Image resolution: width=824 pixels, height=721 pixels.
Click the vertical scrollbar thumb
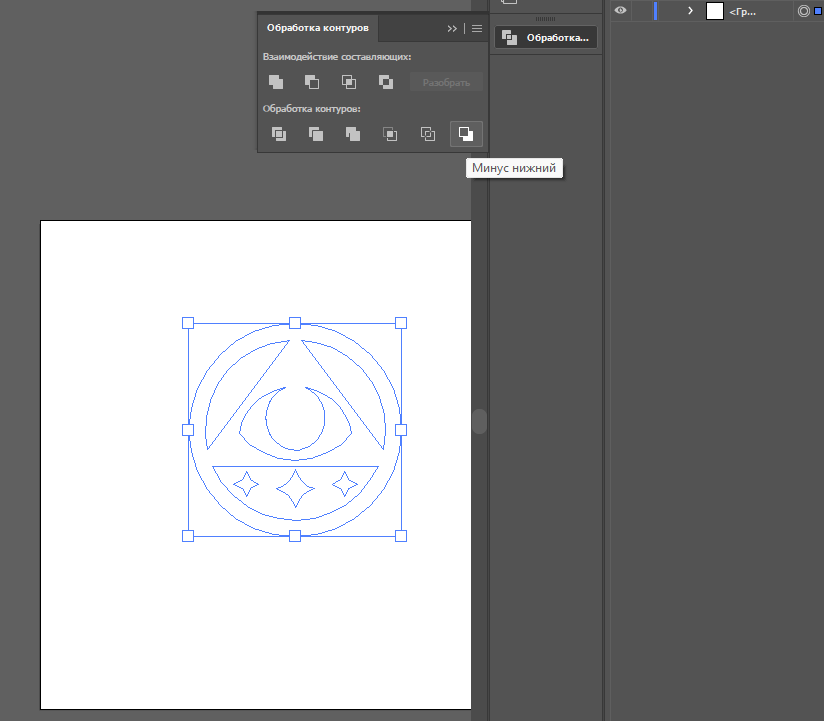click(x=479, y=421)
